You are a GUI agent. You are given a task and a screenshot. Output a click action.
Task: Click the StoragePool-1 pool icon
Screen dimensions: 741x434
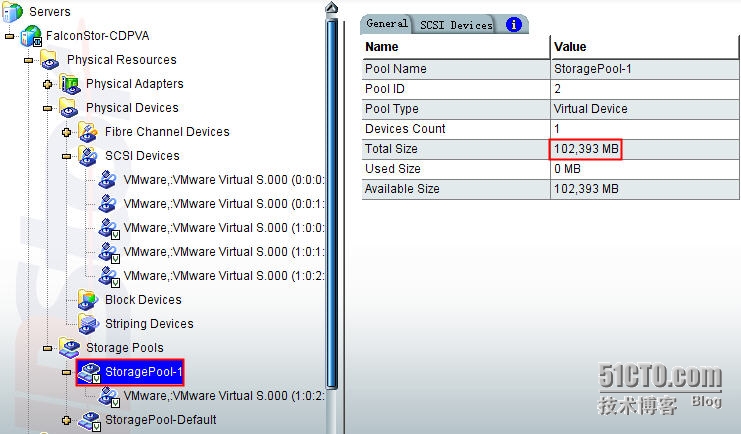click(89, 373)
